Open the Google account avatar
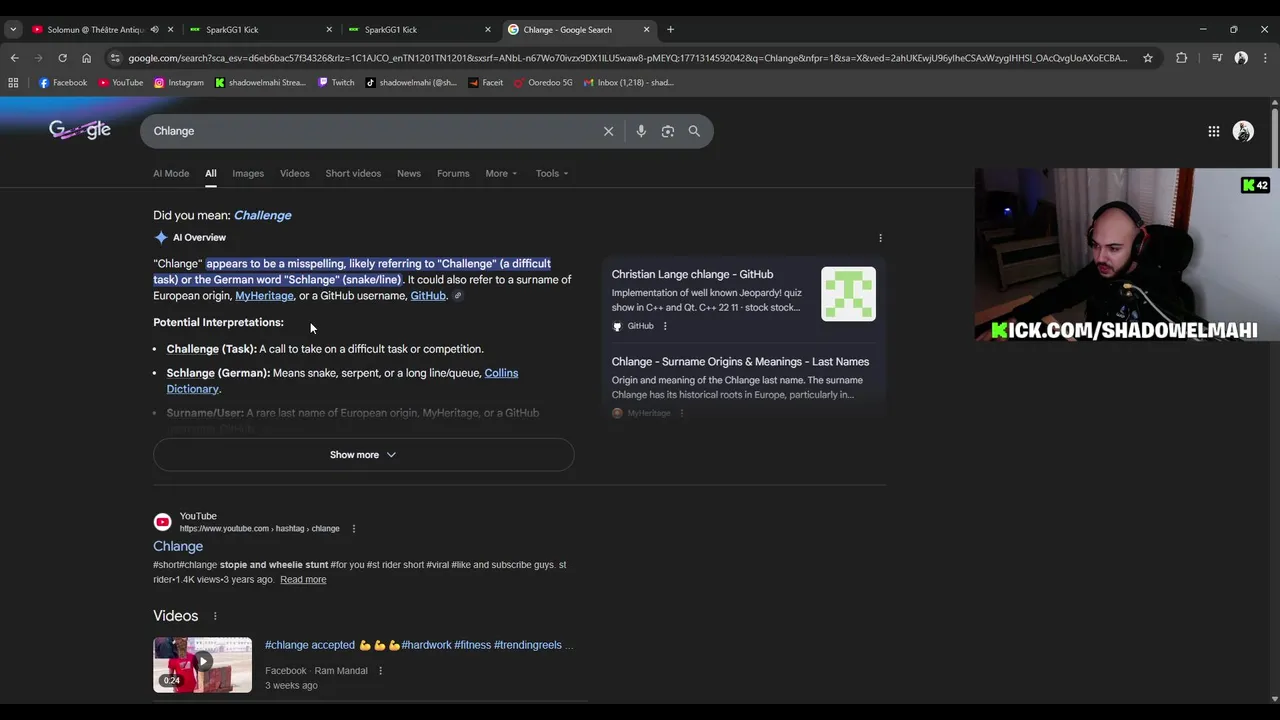 pos(1243,131)
